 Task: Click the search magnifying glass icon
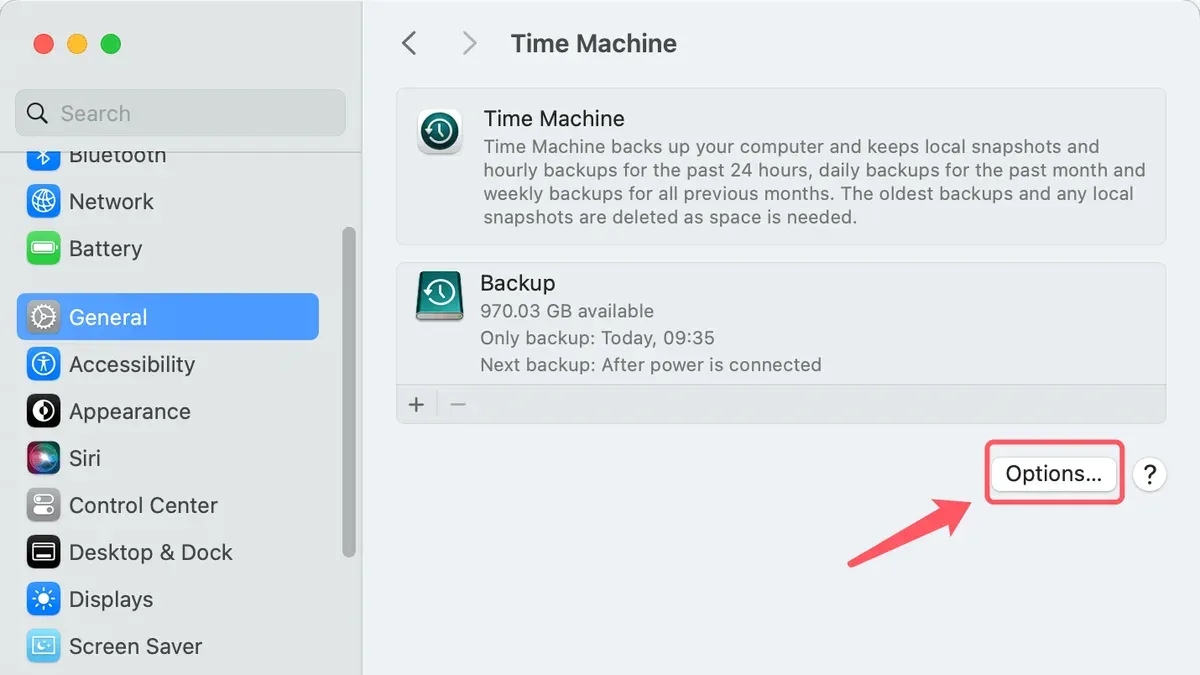tap(37, 113)
